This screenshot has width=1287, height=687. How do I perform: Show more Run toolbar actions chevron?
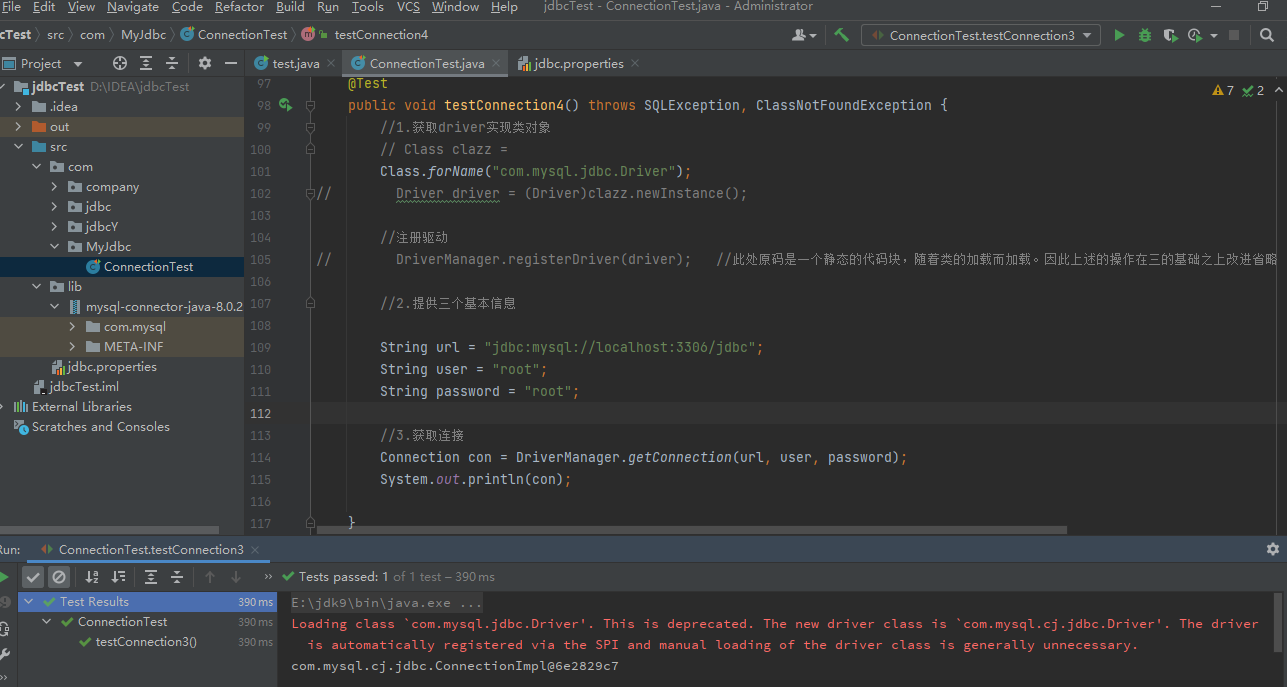point(268,577)
